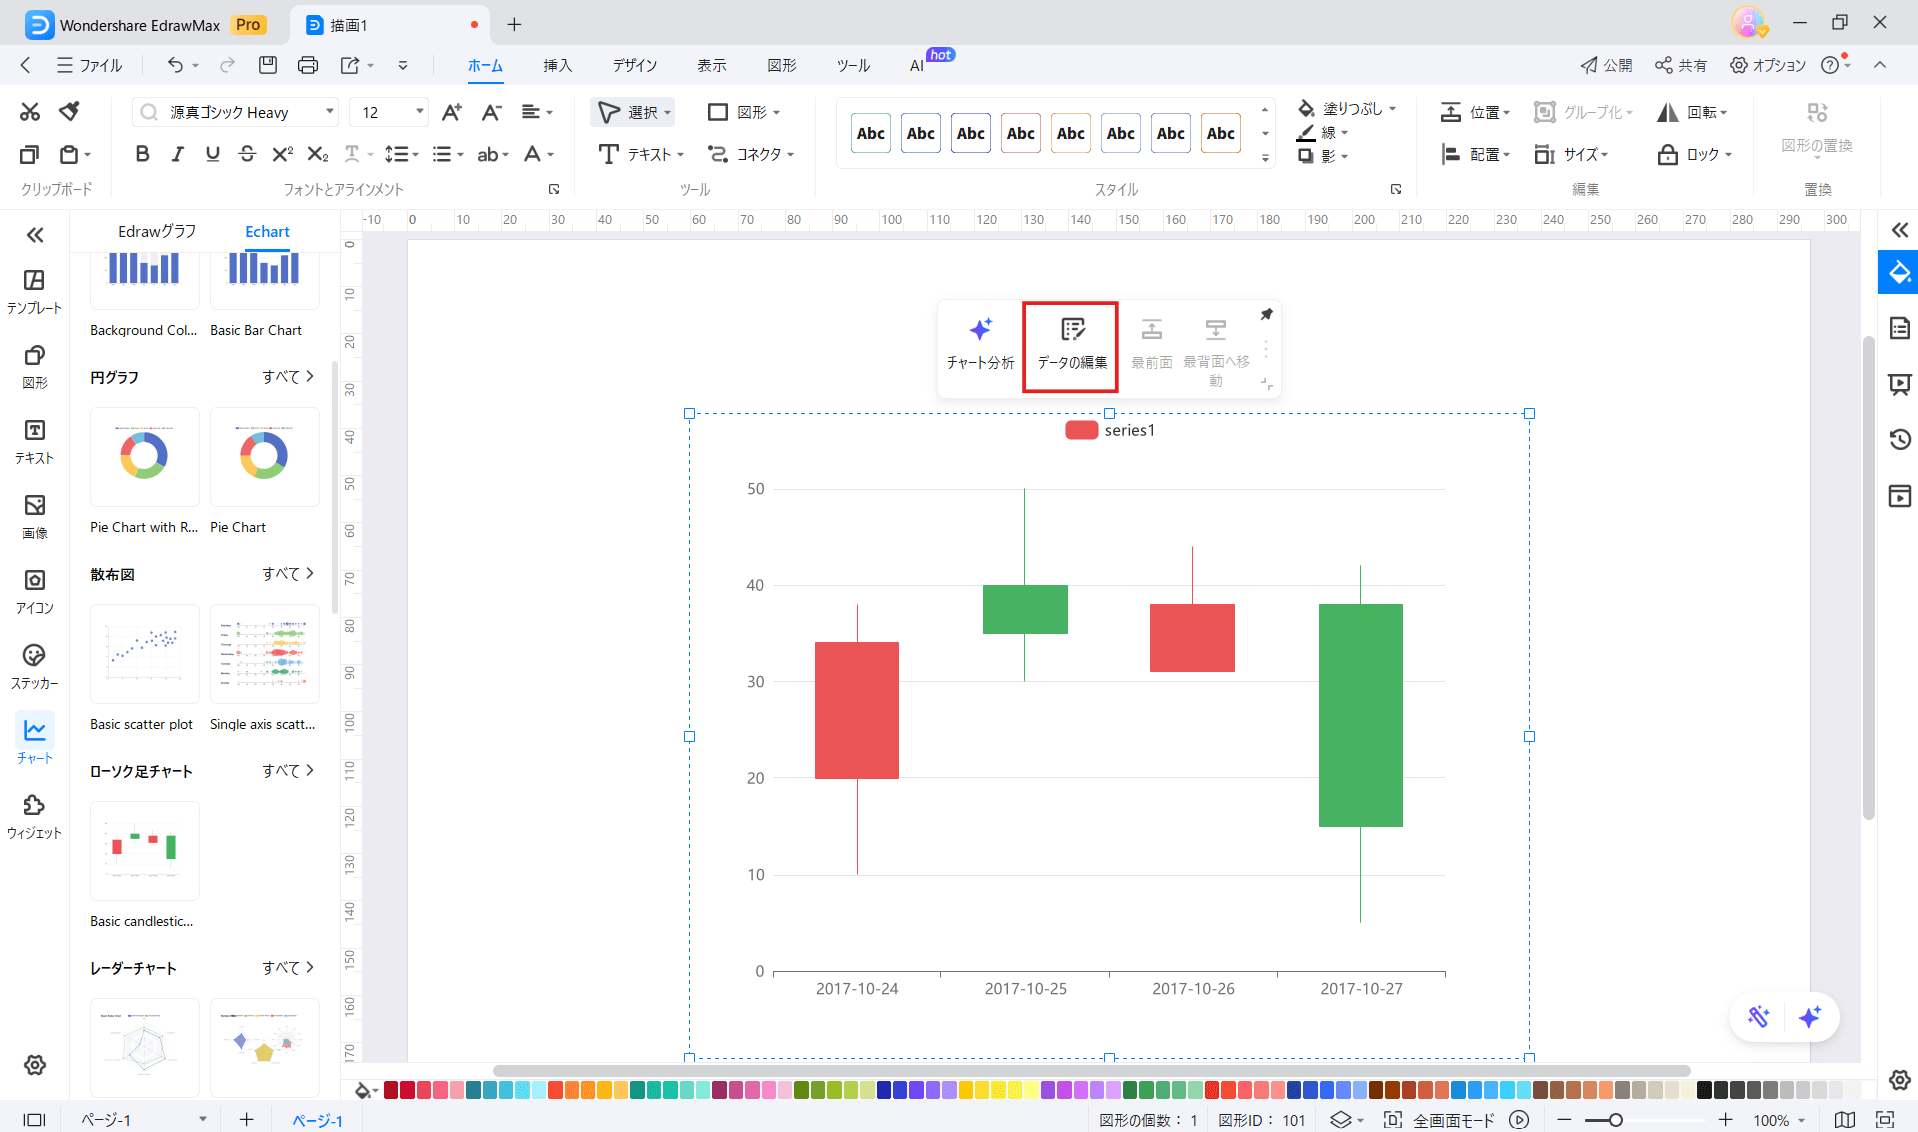The width and height of the screenshot is (1918, 1132).
Task: Switch to the Edrawグラフ tab
Action: (157, 231)
